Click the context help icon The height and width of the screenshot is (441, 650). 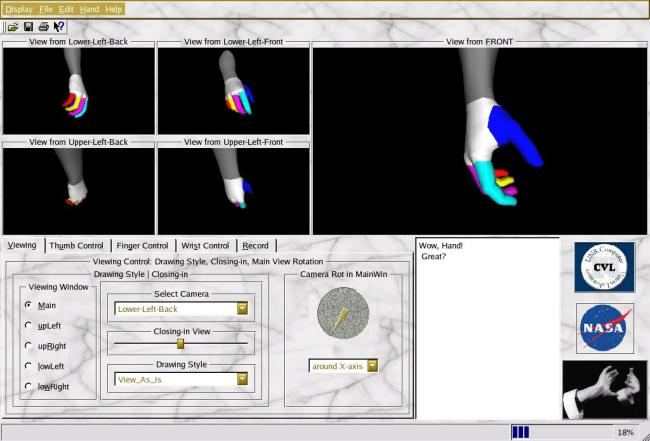[59, 26]
